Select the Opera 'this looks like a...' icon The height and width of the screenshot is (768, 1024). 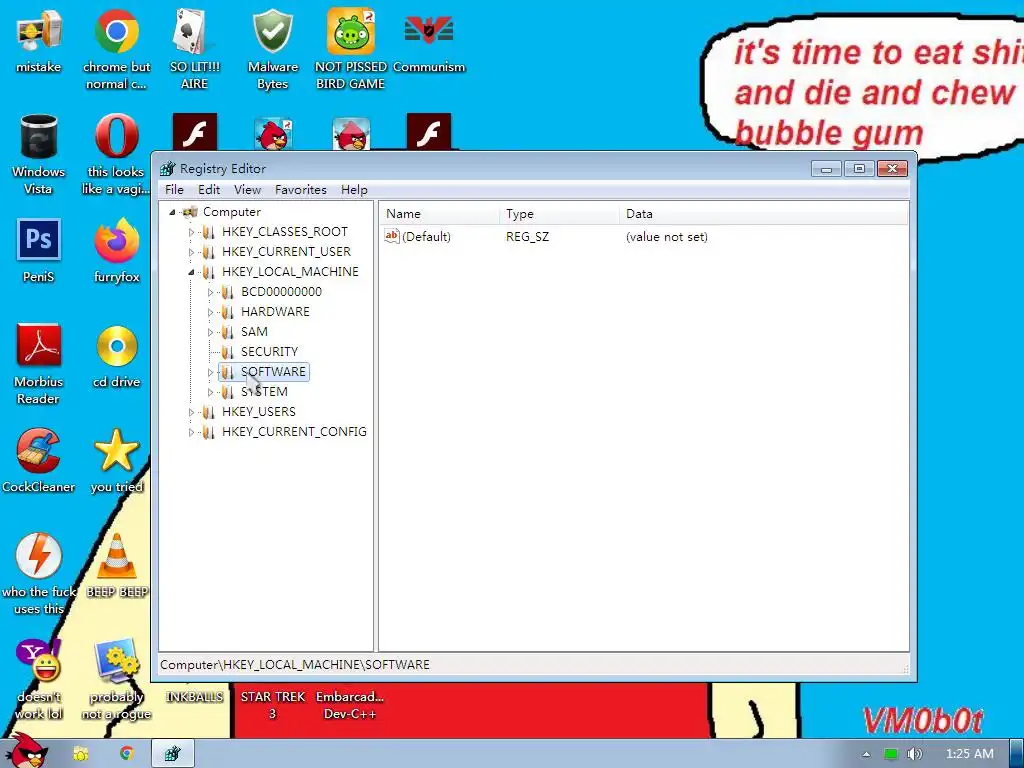(116, 154)
